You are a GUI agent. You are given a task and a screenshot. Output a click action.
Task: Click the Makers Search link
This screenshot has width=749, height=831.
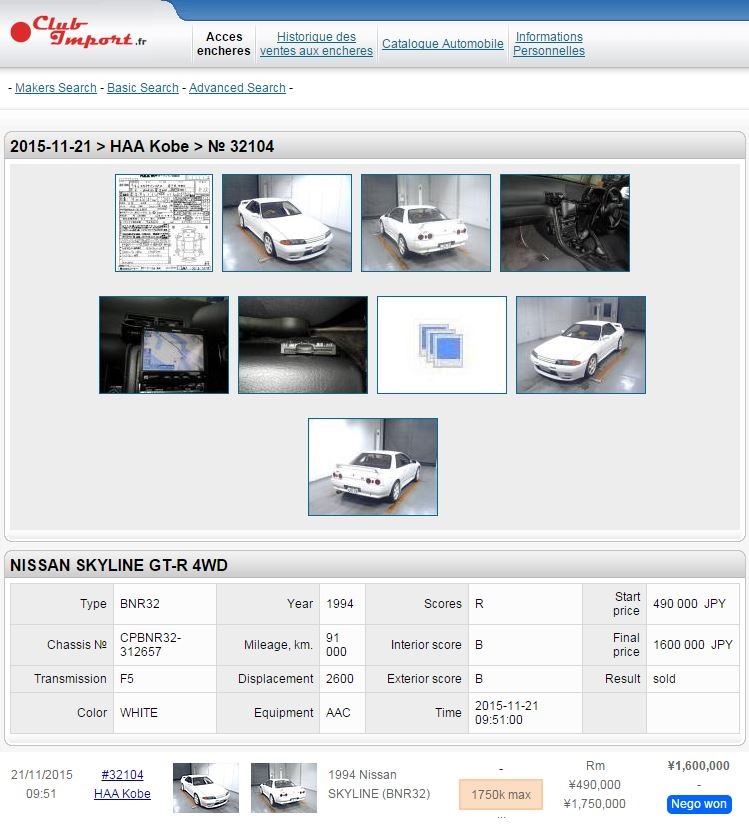click(x=56, y=88)
